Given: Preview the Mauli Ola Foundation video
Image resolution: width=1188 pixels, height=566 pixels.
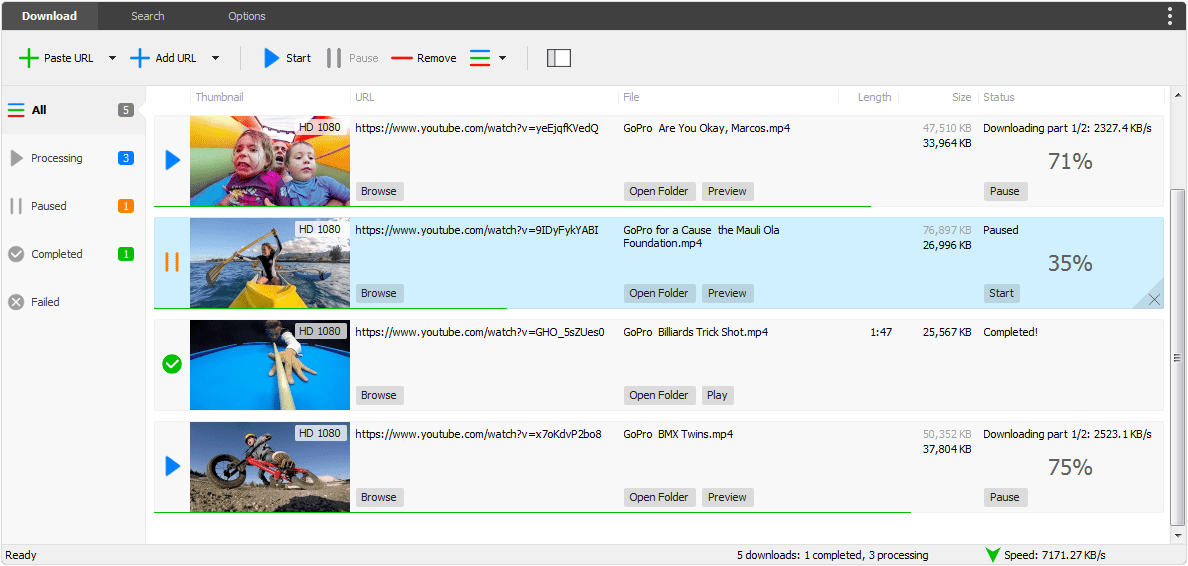Looking at the screenshot, I should (x=727, y=293).
